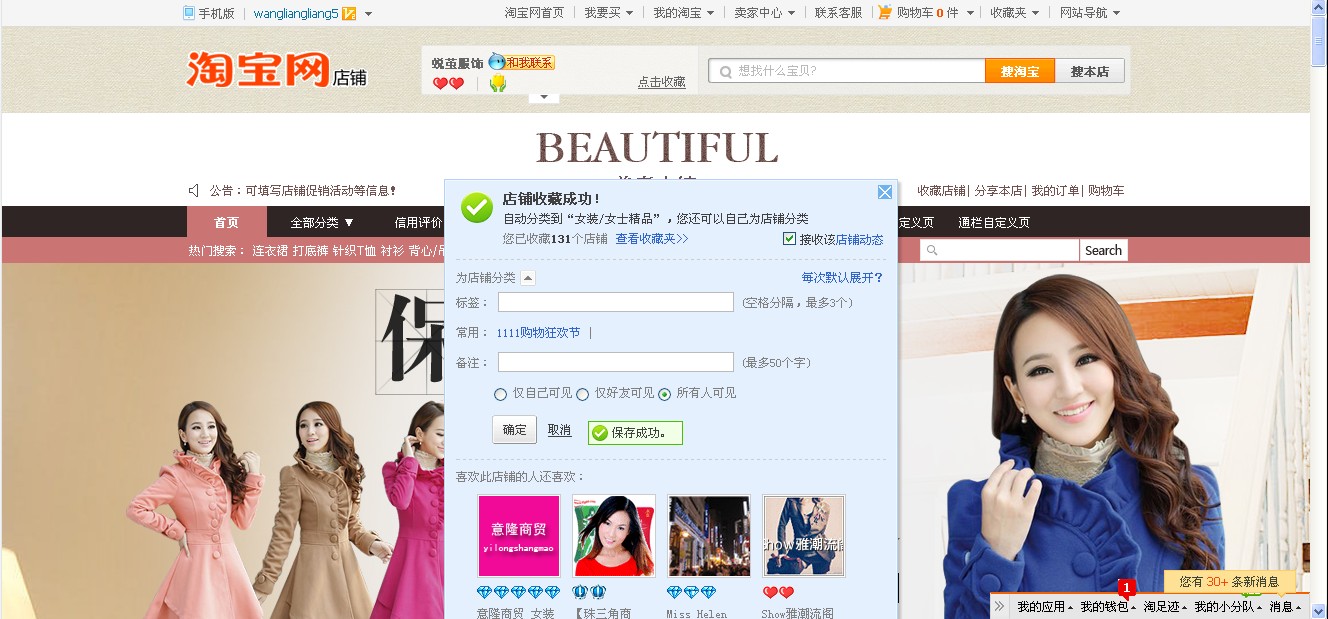Expand the 我的淘宝 dropdown menu
Viewport: 1328px width, 619px height.
point(684,13)
